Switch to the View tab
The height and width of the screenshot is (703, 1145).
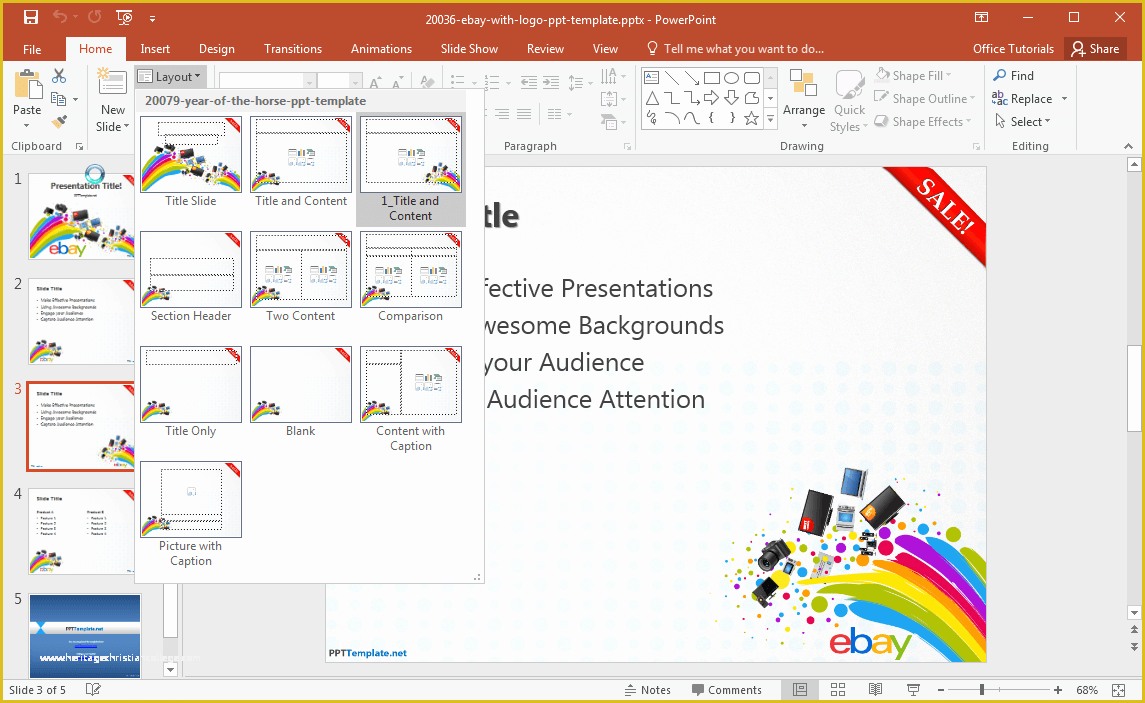click(605, 49)
